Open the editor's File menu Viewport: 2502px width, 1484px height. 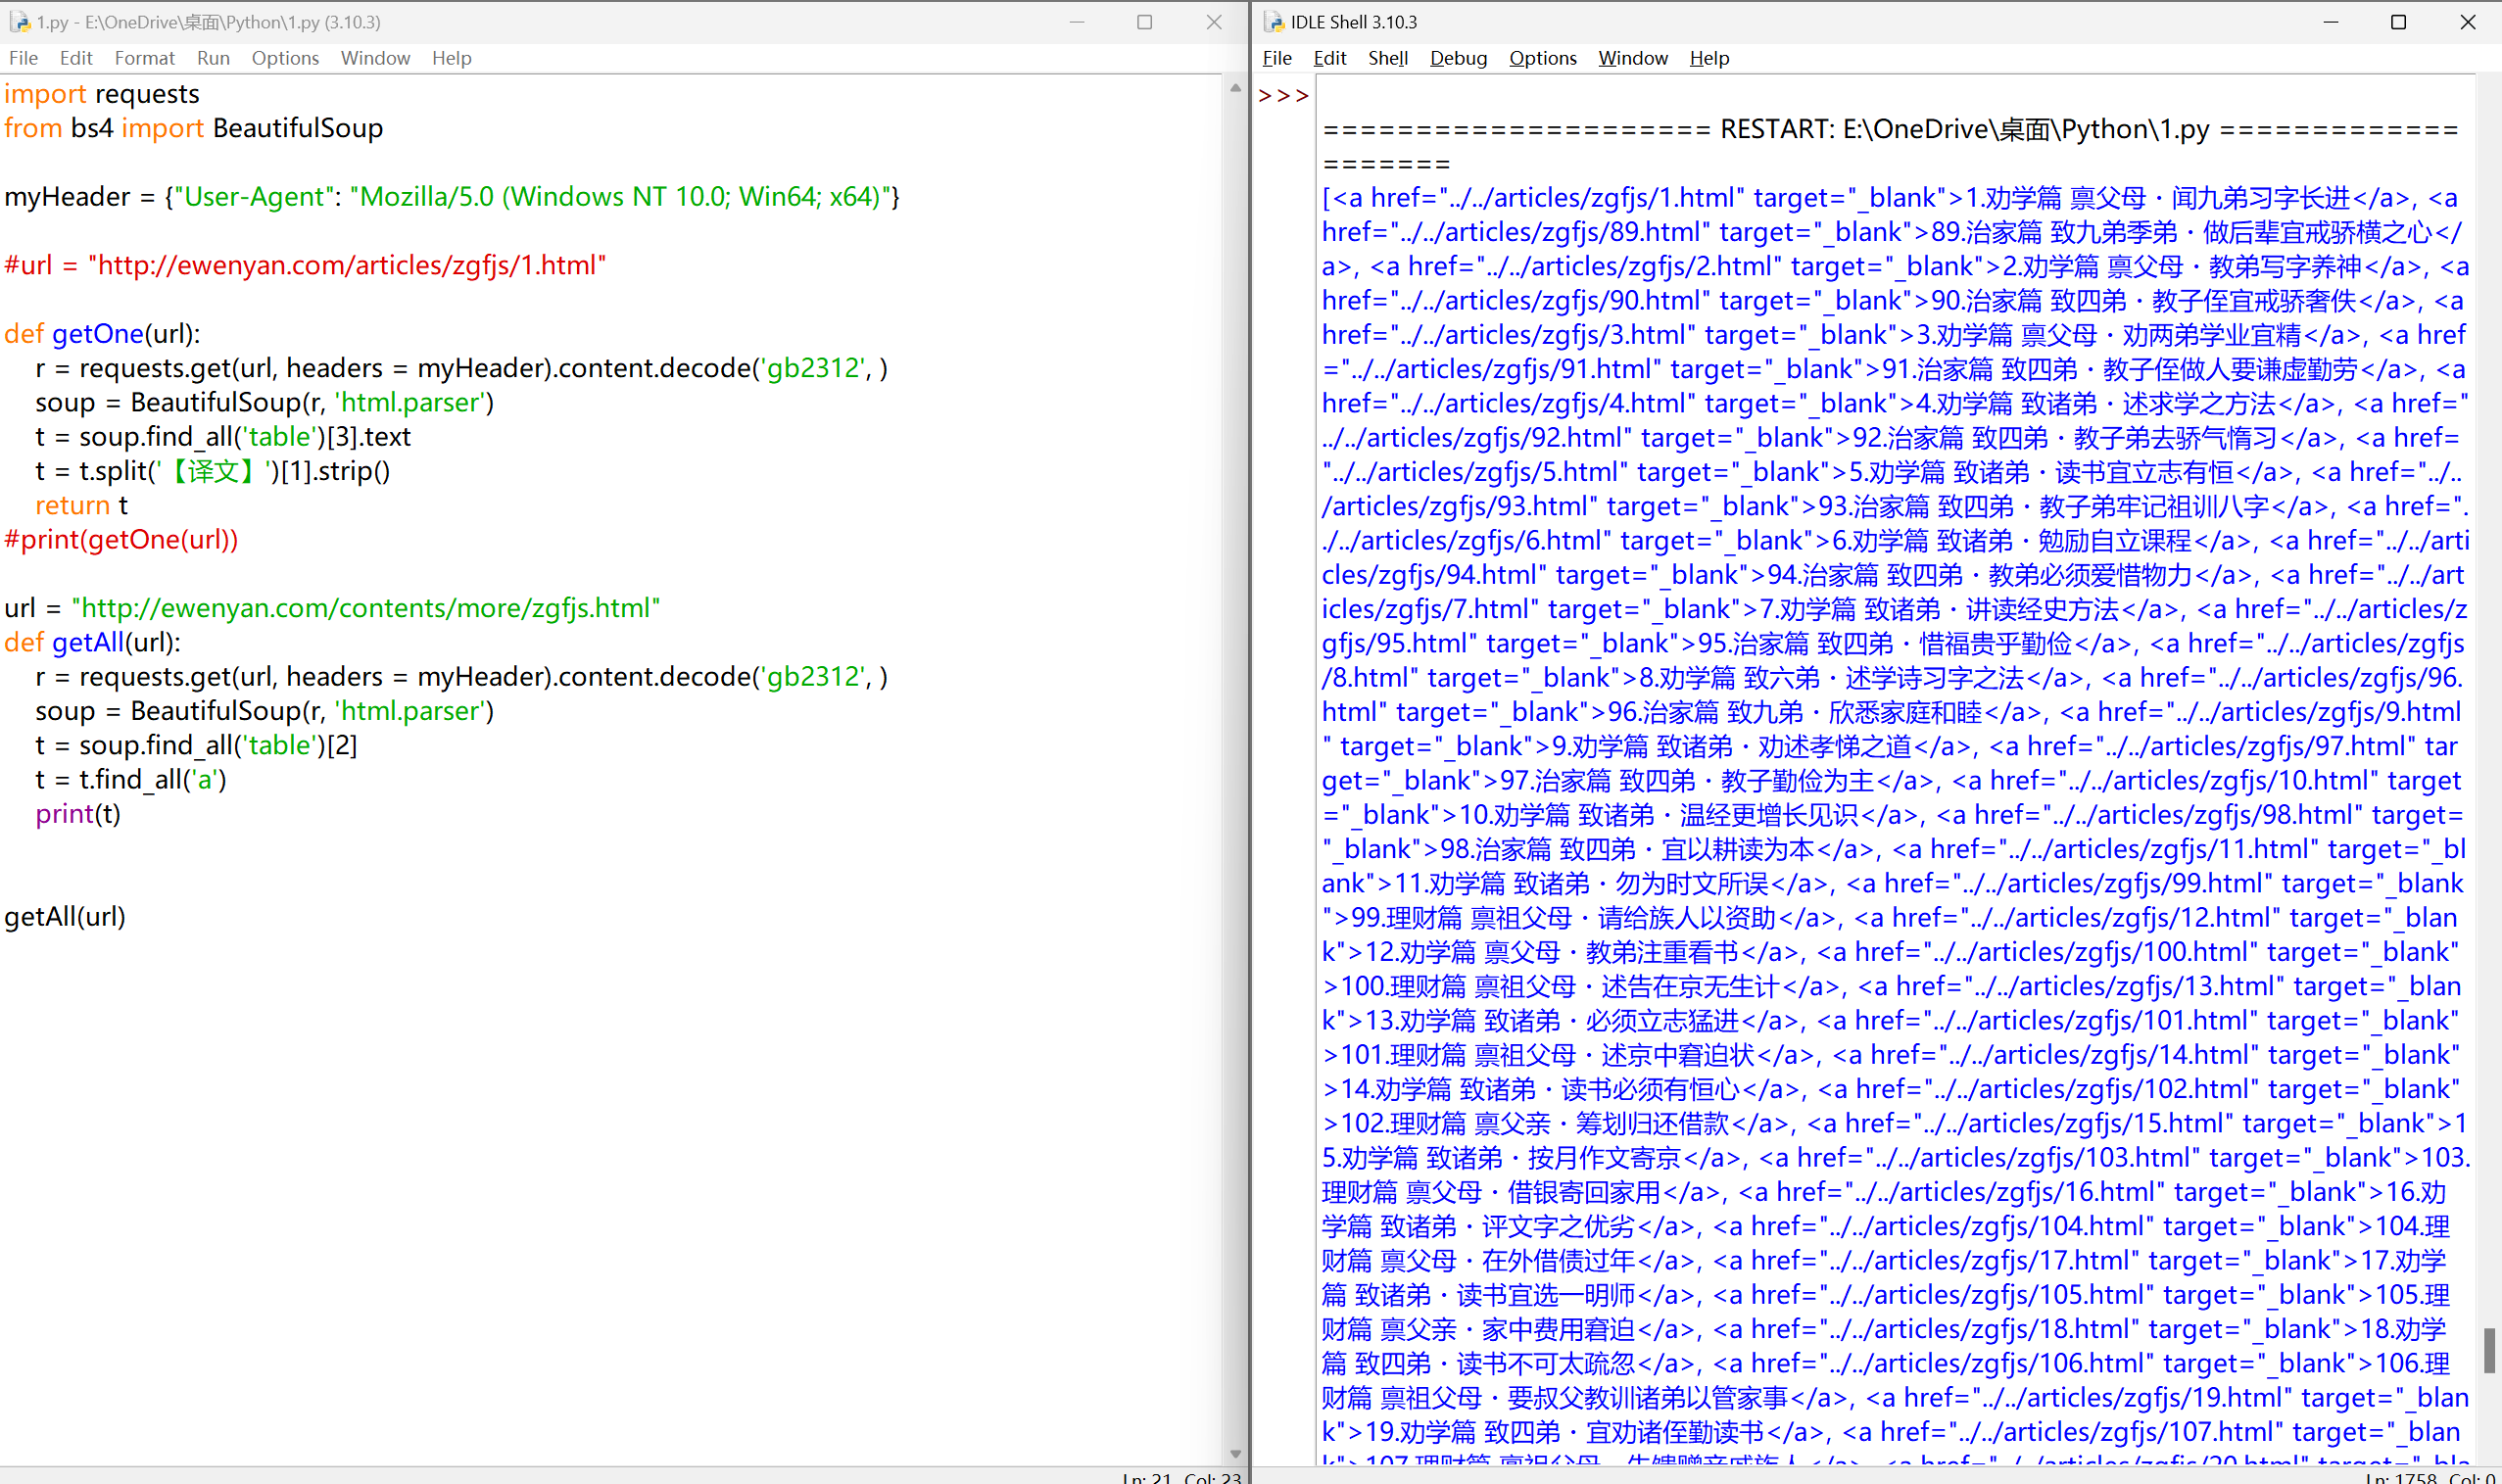point(23,58)
